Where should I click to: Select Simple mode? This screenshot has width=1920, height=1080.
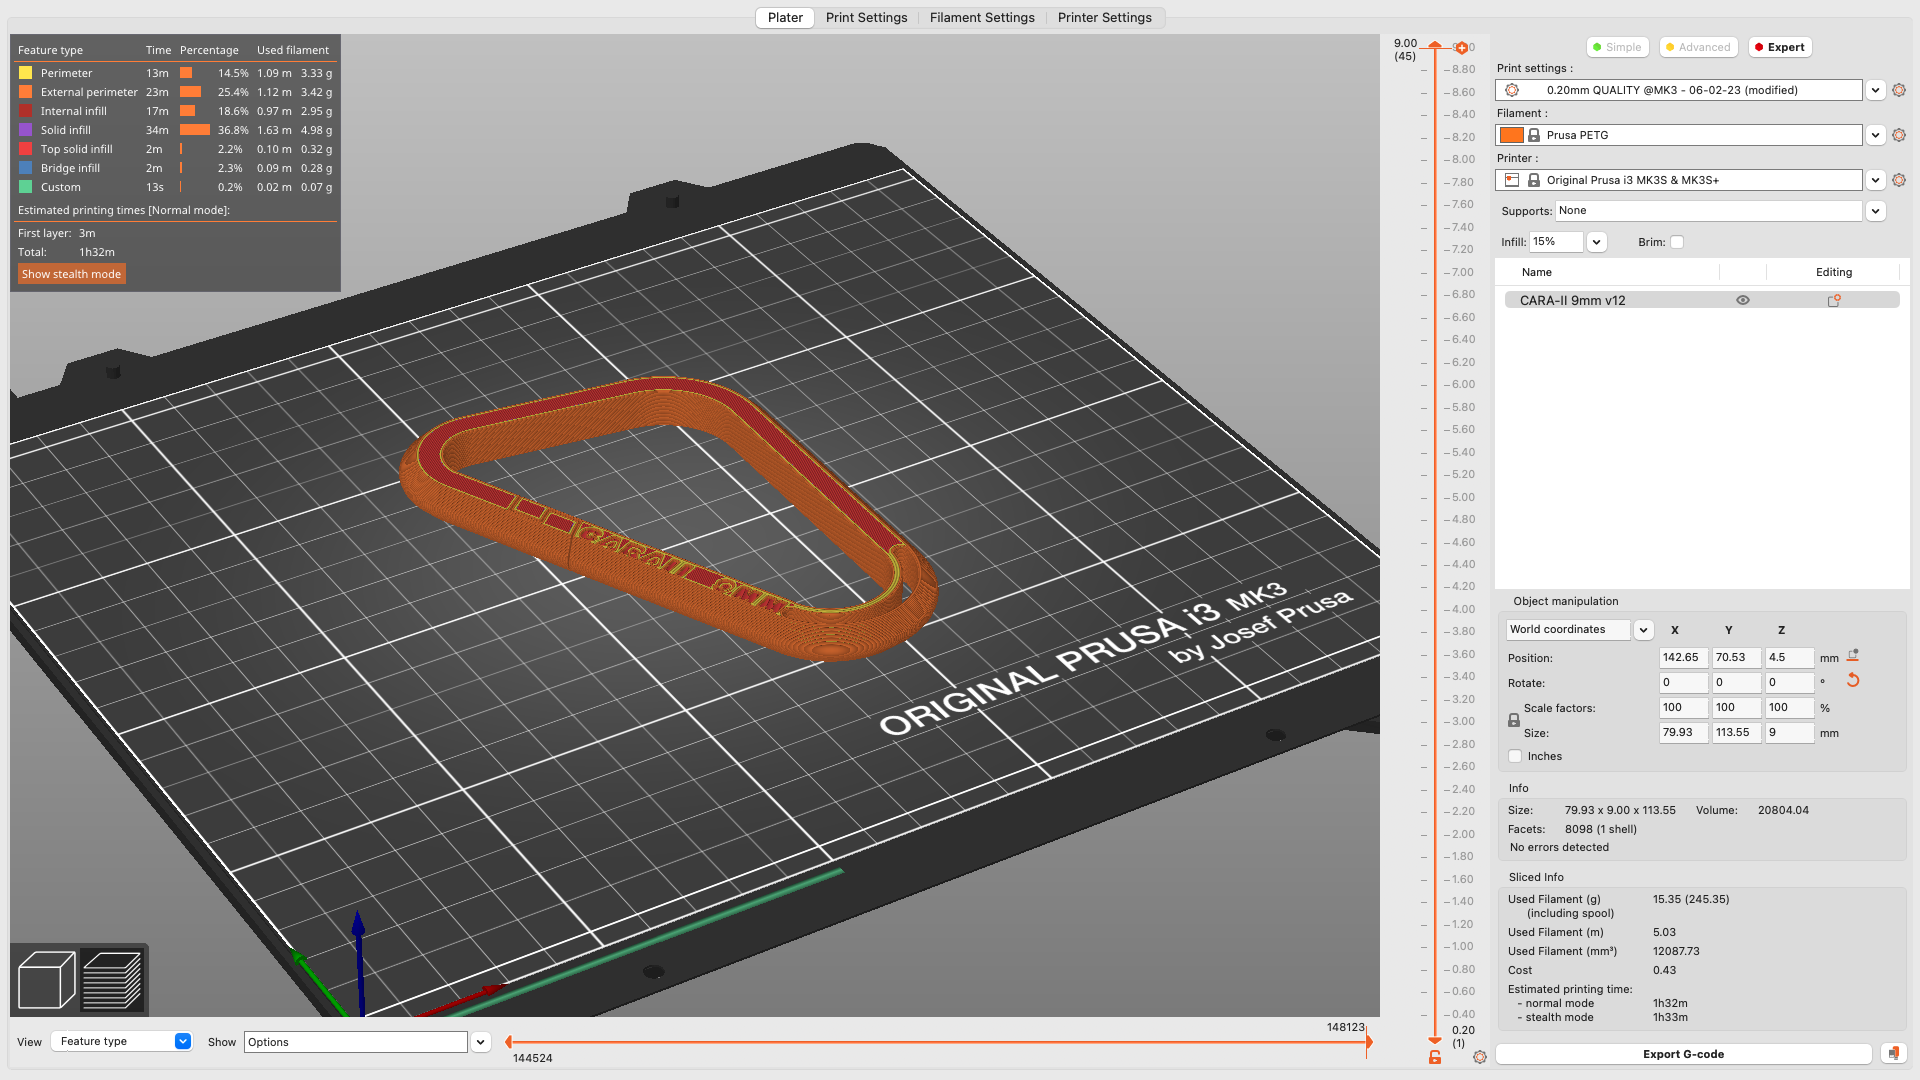pos(1617,47)
